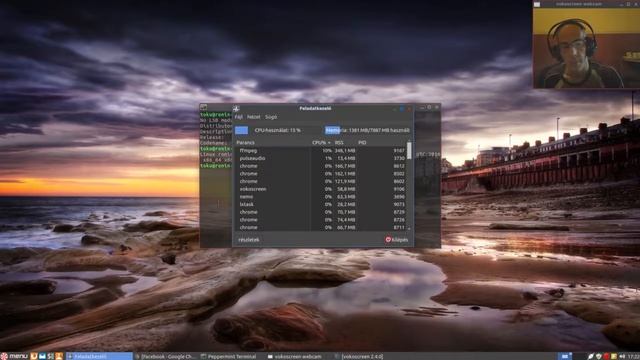Switch to Facebook - Google Chrome taskbar entry
The width and height of the screenshot is (640, 360).
coord(166,356)
